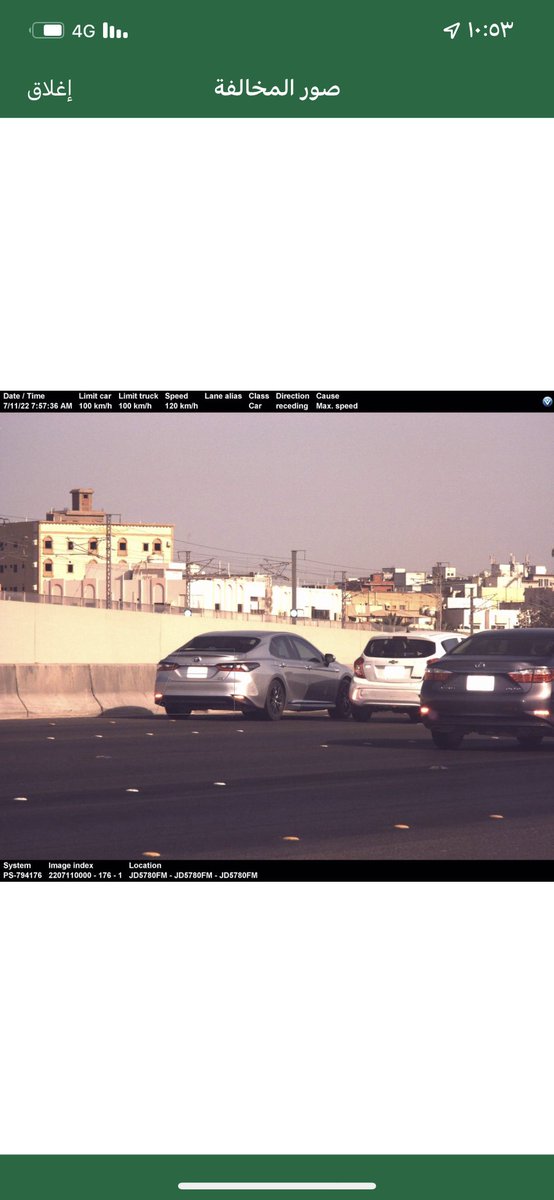The height and width of the screenshot is (1200, 554).
Task: Tap the 4G network label
Action: click(x=83, y=30)
